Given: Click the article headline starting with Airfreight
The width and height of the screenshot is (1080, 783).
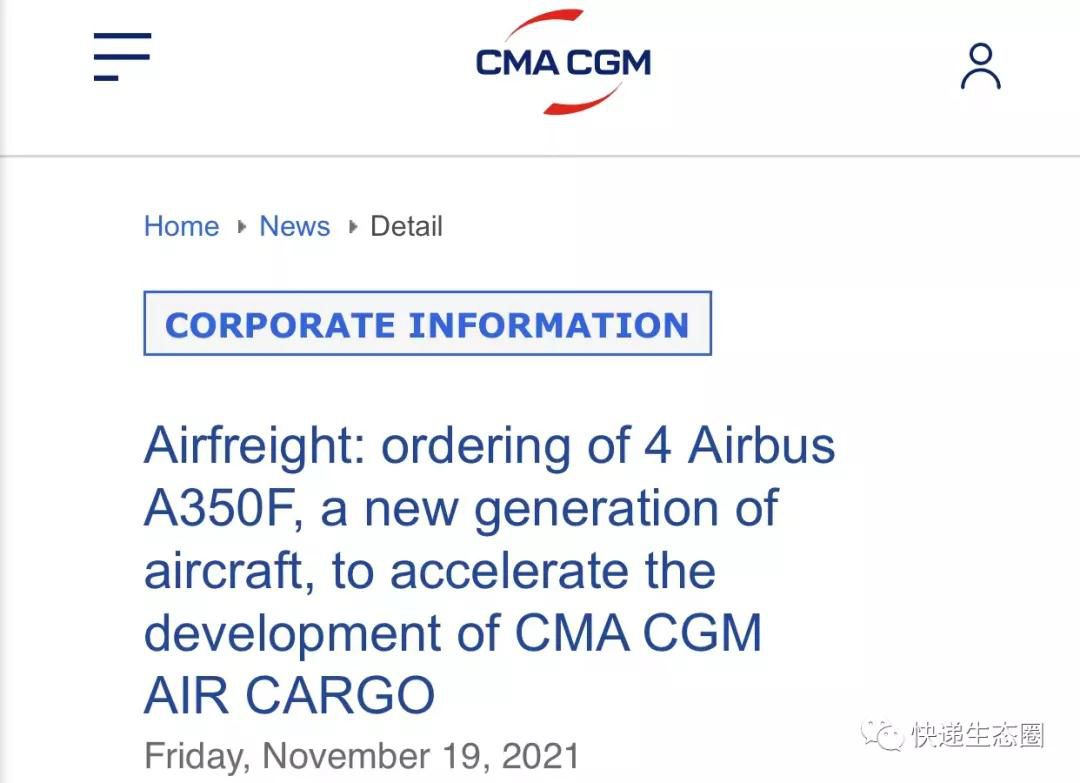Looking at the screenshot, I should coord(489,570).
